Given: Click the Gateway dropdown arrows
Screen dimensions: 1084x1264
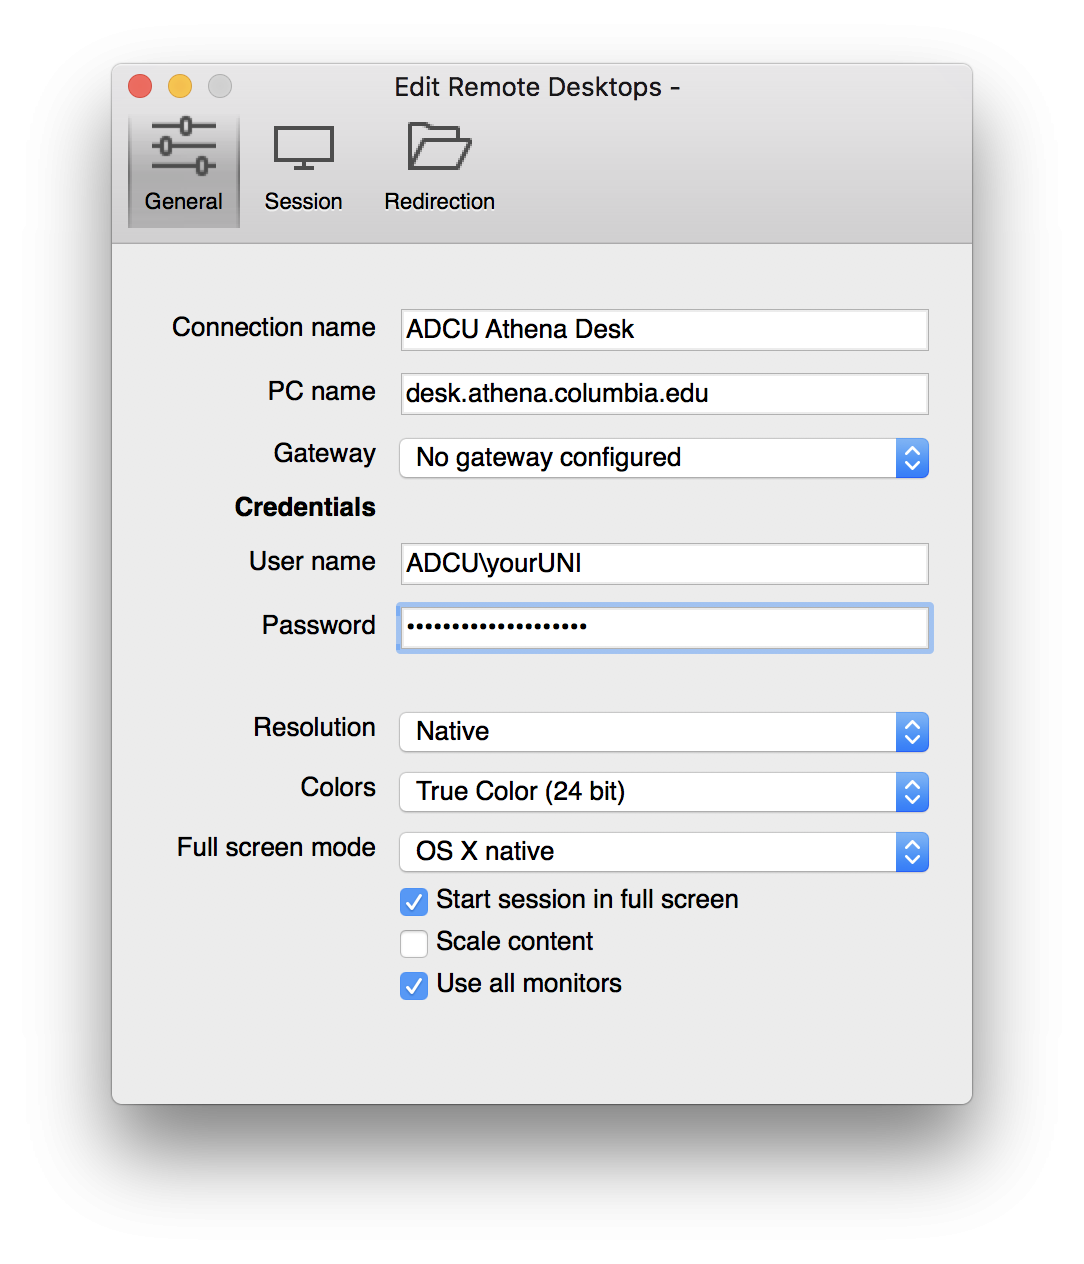Looking at the screenshot, I should click(912, 458).
